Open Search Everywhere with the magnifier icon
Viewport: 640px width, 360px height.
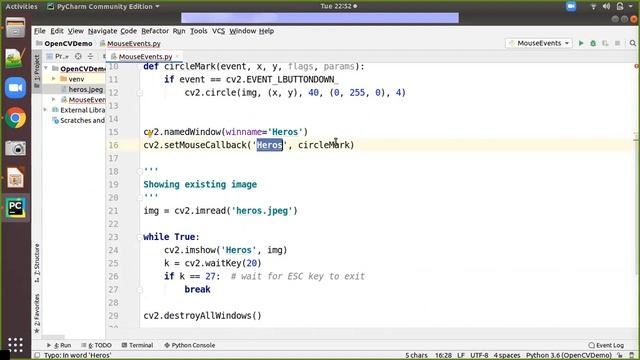[x=633, y=43]
